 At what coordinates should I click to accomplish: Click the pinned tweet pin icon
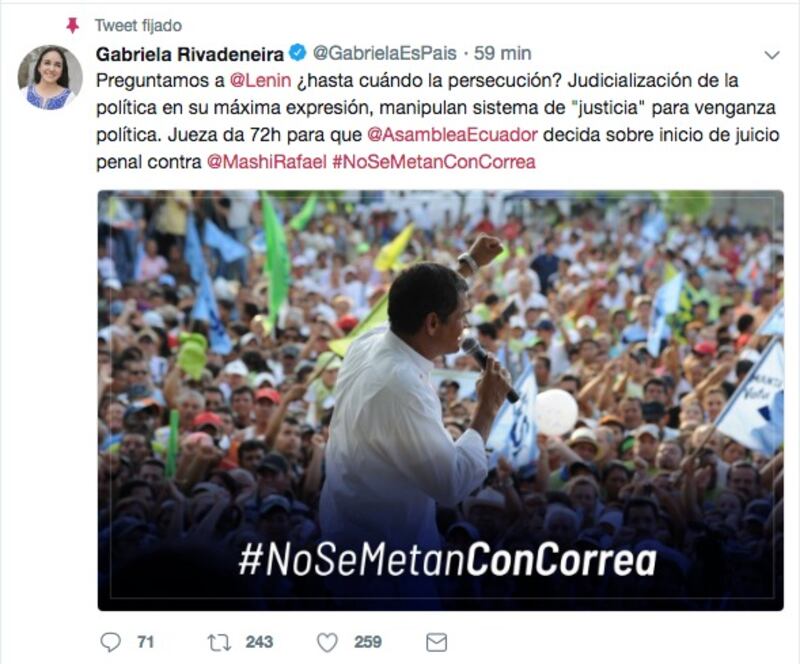(73, 25)
